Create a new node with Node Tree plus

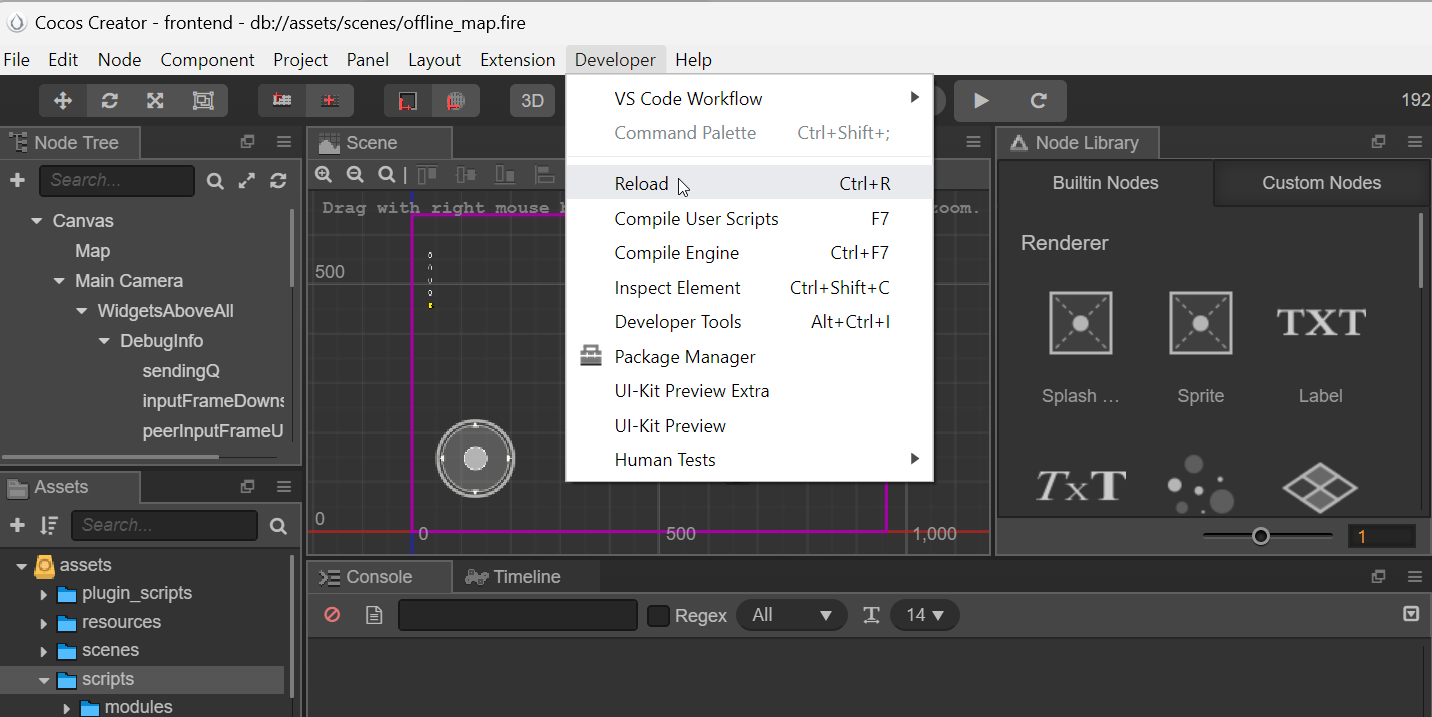click(17, 180)
